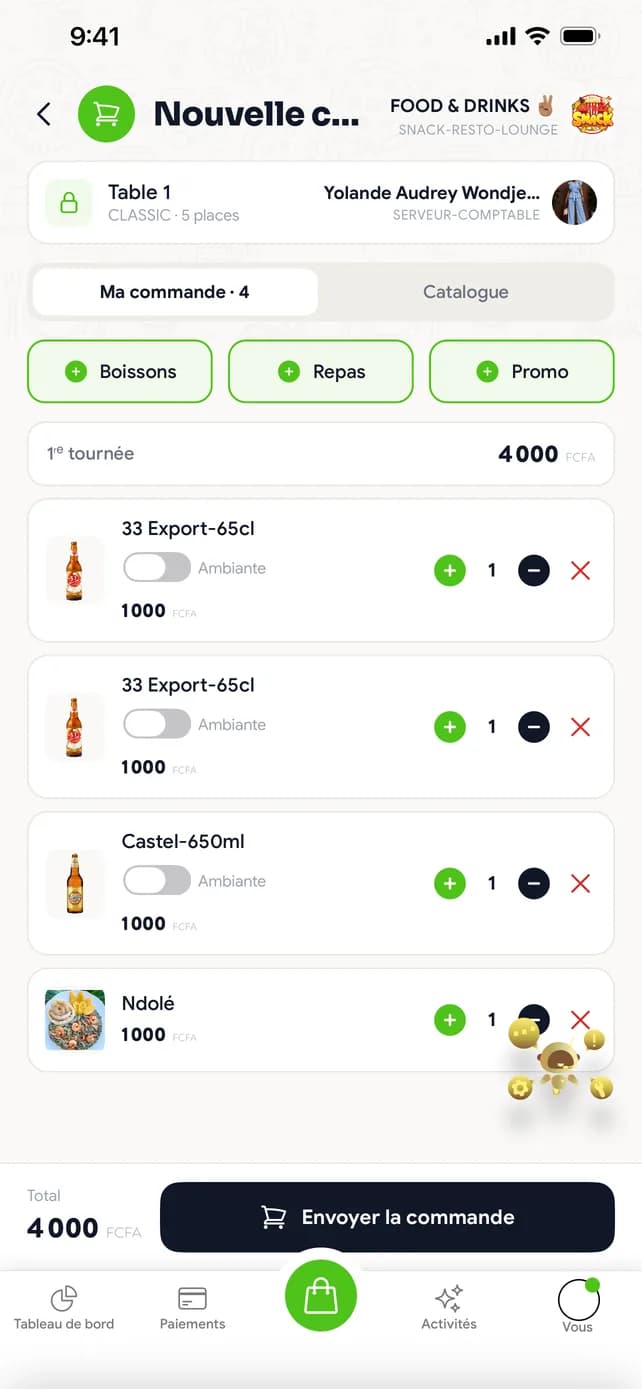Viewport: 642px width, 1389px height.
Task: Decrease first 33 Export-65cl quantity
Action: pyautogui.click(x=534, y=571)
